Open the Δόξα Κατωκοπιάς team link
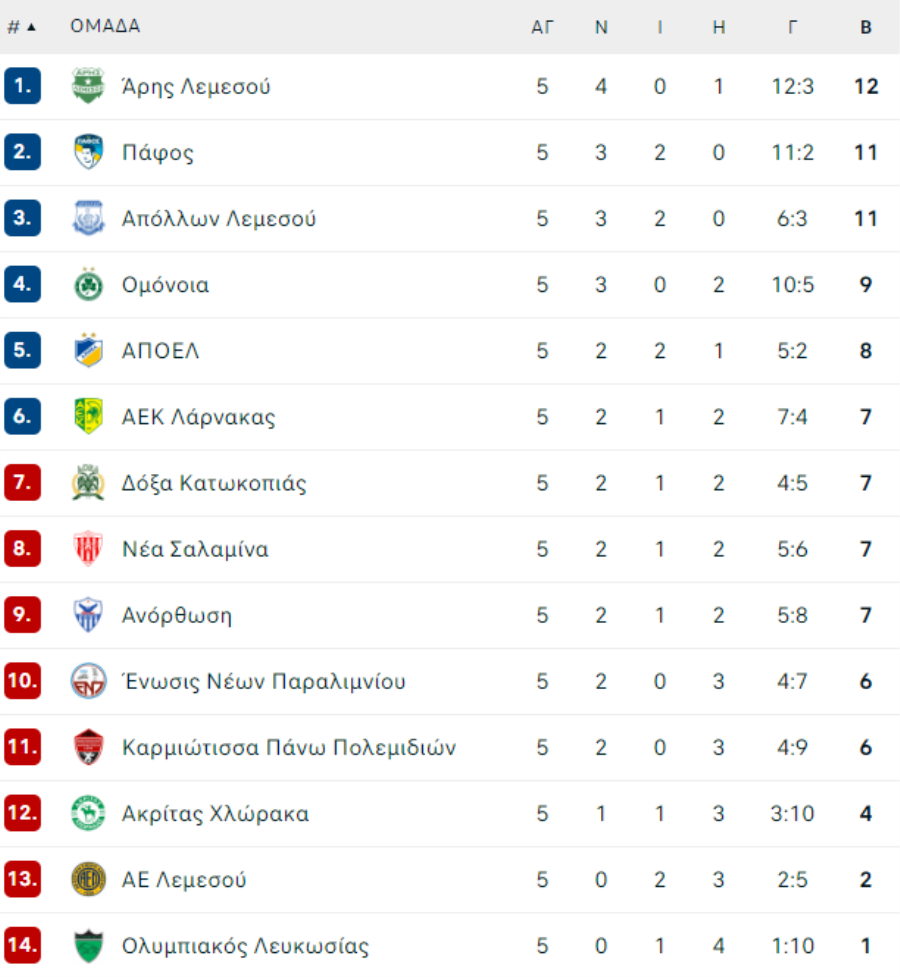Viewport: 900px width, 977px height. point(214,483)
